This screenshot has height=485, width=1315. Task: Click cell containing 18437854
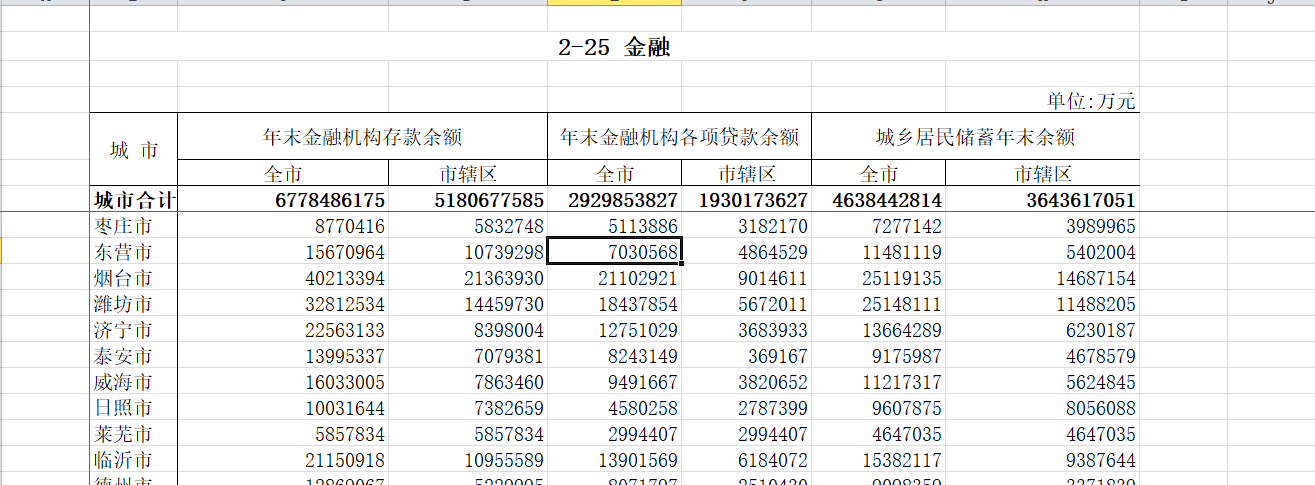[615, 304]
